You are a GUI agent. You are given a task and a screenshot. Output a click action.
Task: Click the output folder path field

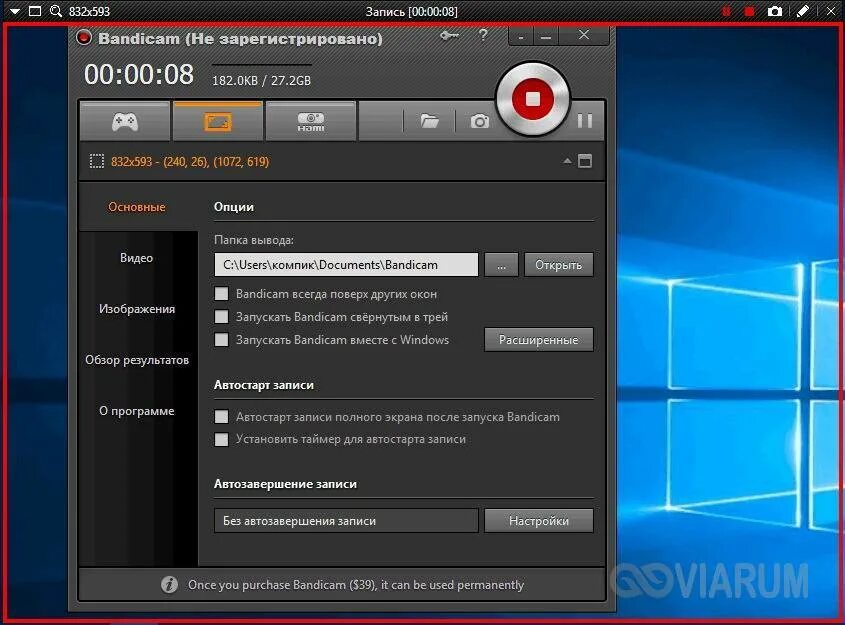346,265
